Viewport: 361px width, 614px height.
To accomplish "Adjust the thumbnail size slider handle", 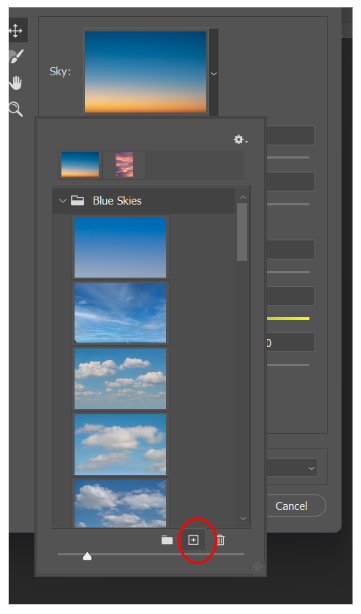I will pyautogui.click(x=87, y=556).
